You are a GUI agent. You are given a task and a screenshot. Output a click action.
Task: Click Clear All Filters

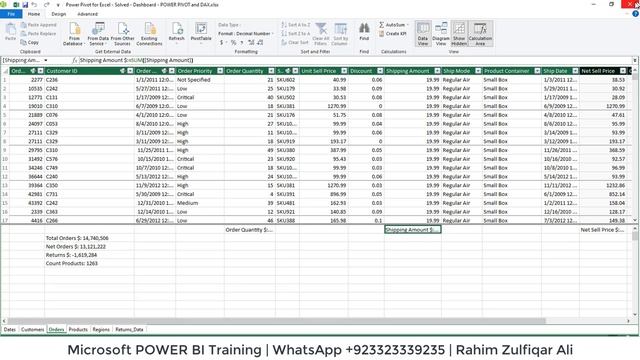click(321, 33)
